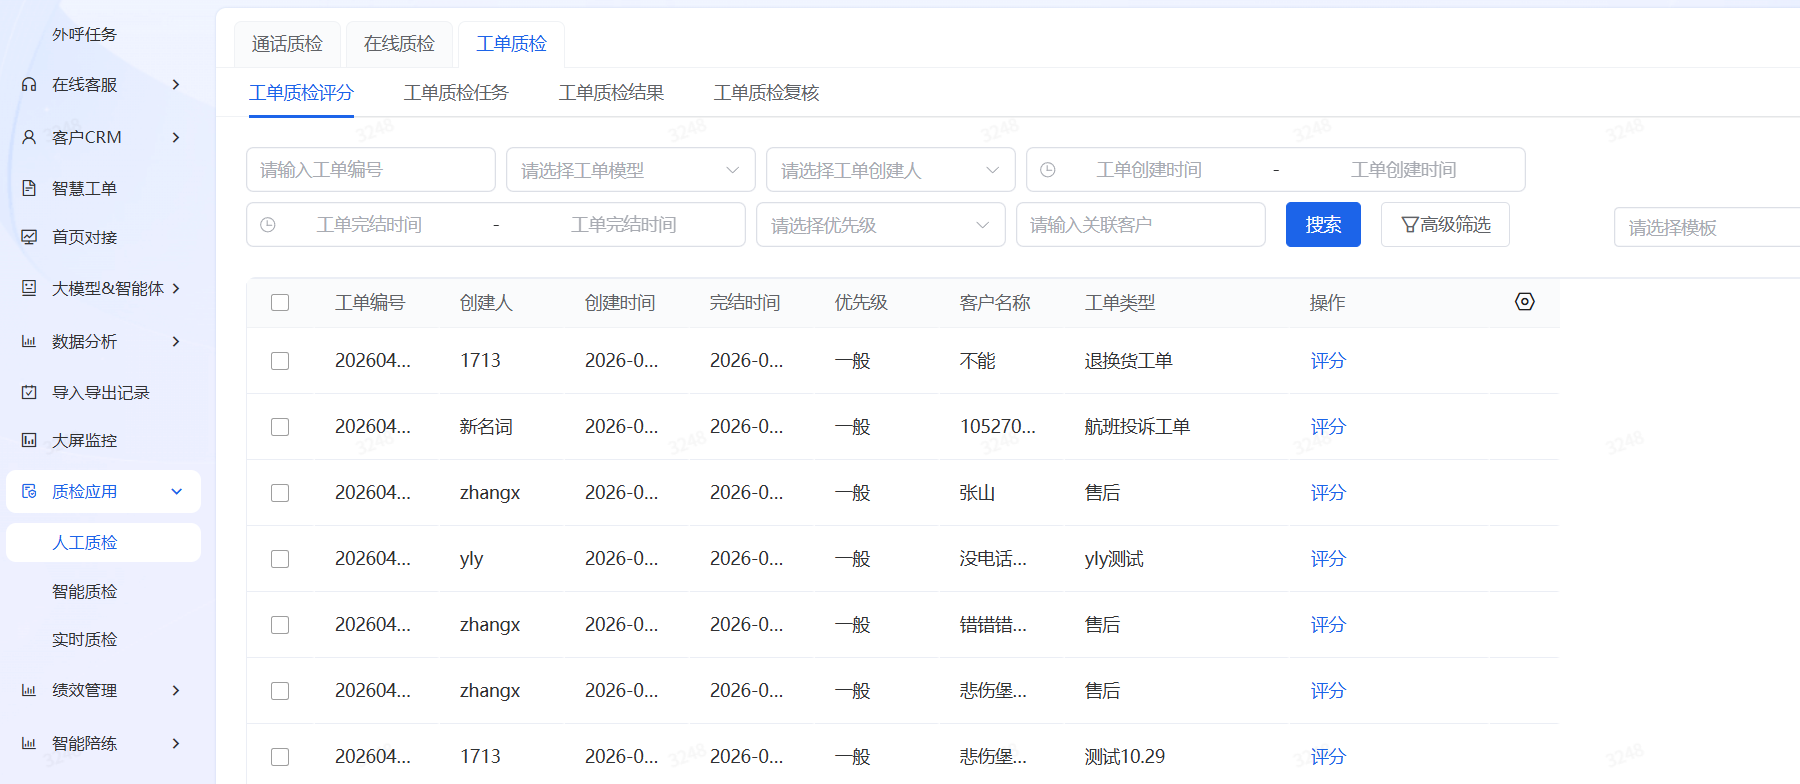The image size is (1800, 784).
Task: Switch to the 通话质检 tab
Action: [287, 44]
